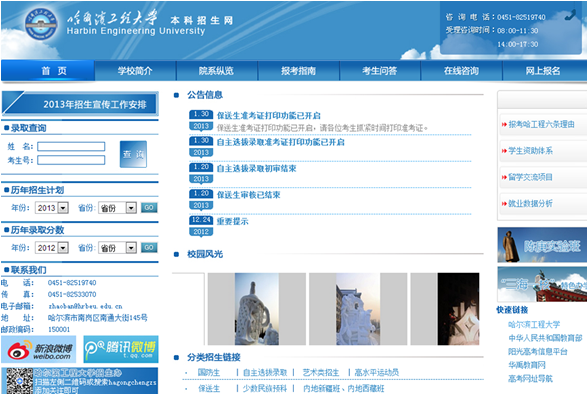Viewport: 588px width, 395px height.
Task: Click the QR code image
Action: coord(18,380)
